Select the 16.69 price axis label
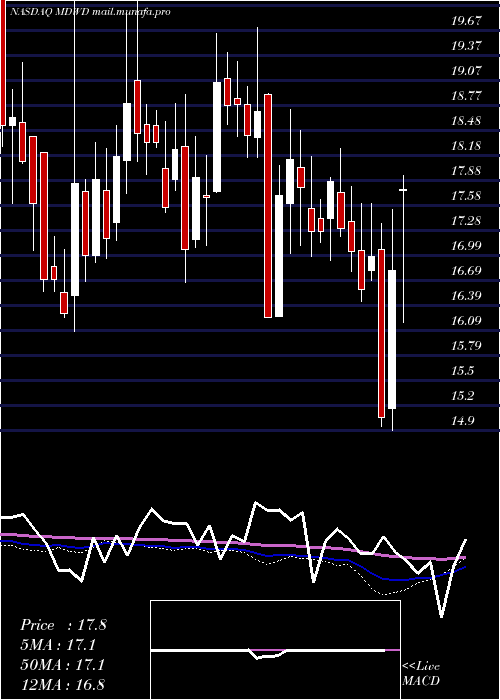 tap(466, 271)
